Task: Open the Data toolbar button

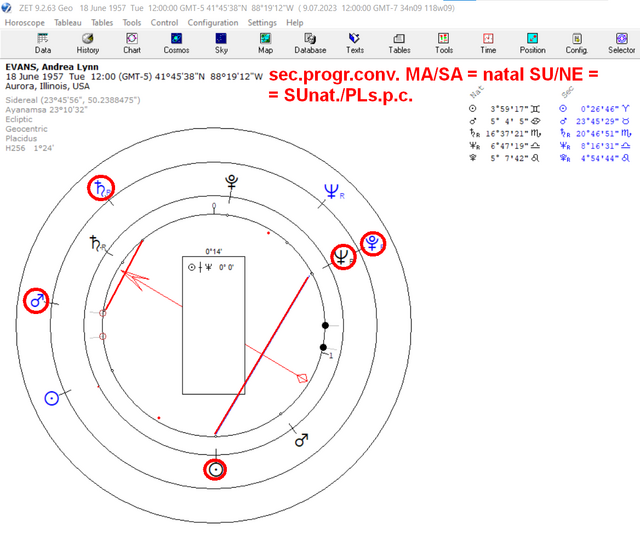Action: pos(42,44)
